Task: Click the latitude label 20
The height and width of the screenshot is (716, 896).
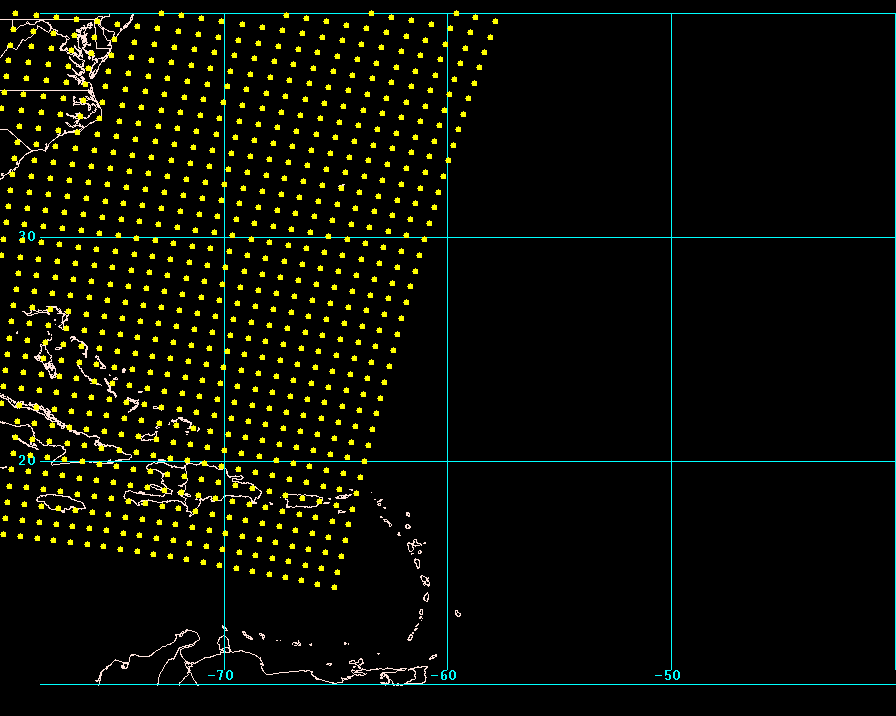Action: 28,460
